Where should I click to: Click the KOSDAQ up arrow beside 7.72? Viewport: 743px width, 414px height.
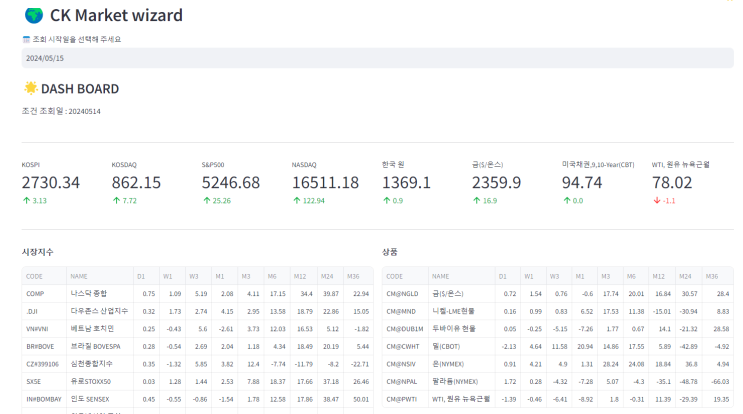click(117, 200)
